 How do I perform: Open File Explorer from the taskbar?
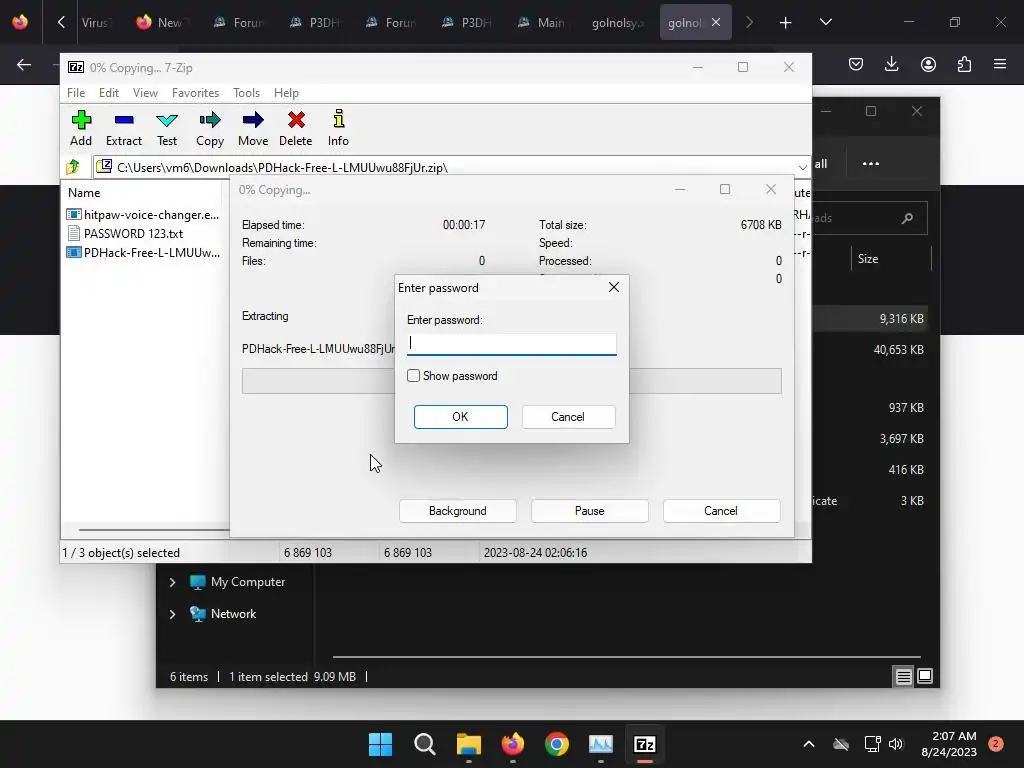click(x=468, y=744)
